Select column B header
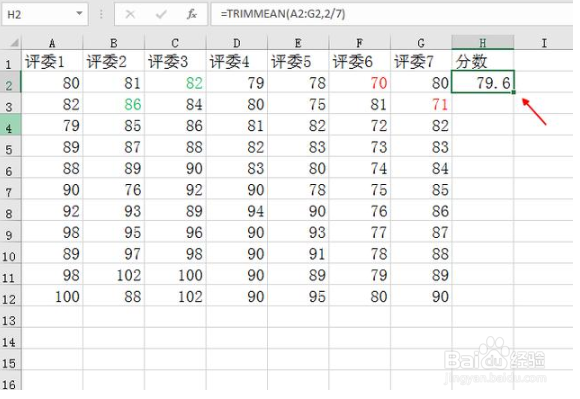The image size is (580, 399). pos(114,43)
